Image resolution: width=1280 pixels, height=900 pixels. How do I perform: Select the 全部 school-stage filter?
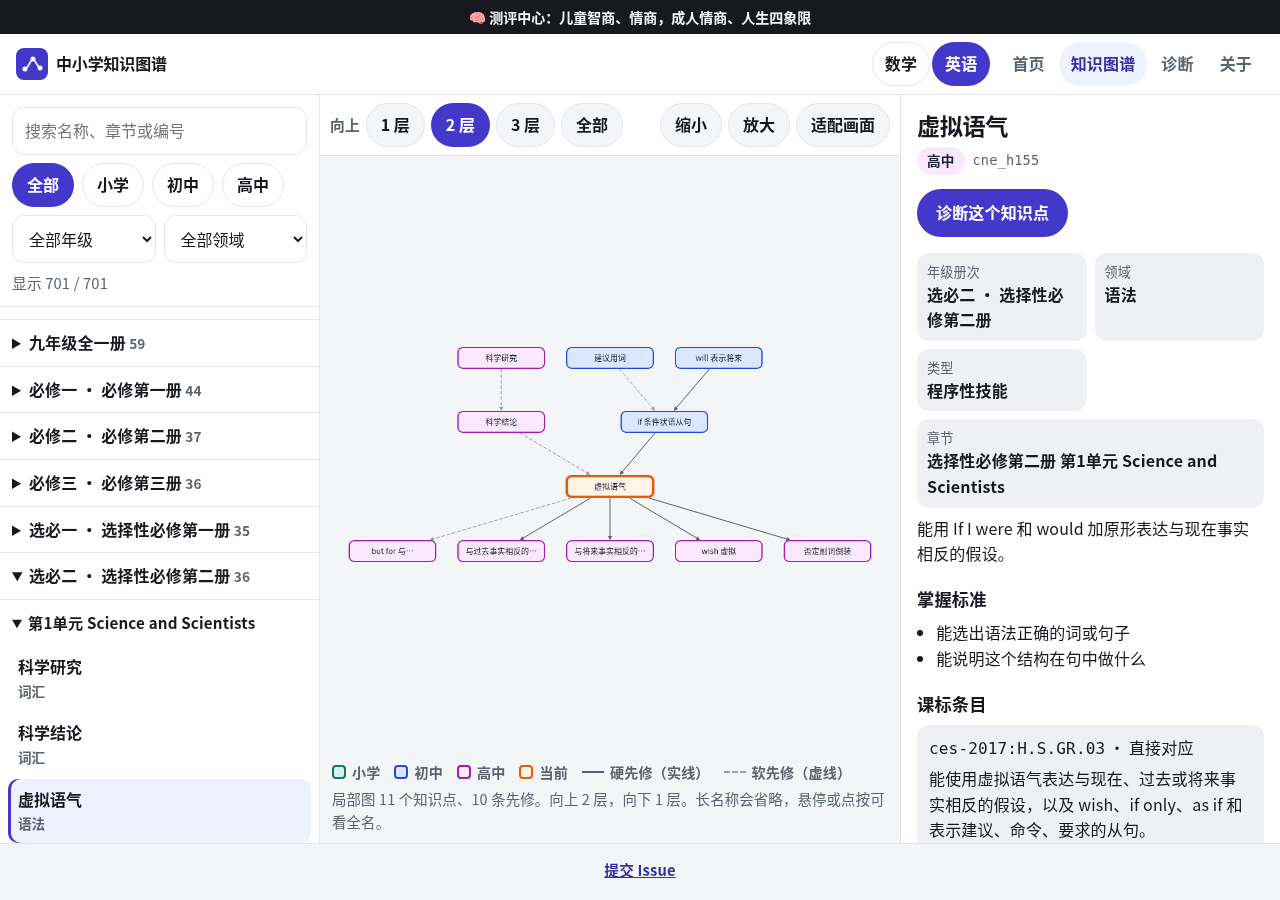point(43,185)
